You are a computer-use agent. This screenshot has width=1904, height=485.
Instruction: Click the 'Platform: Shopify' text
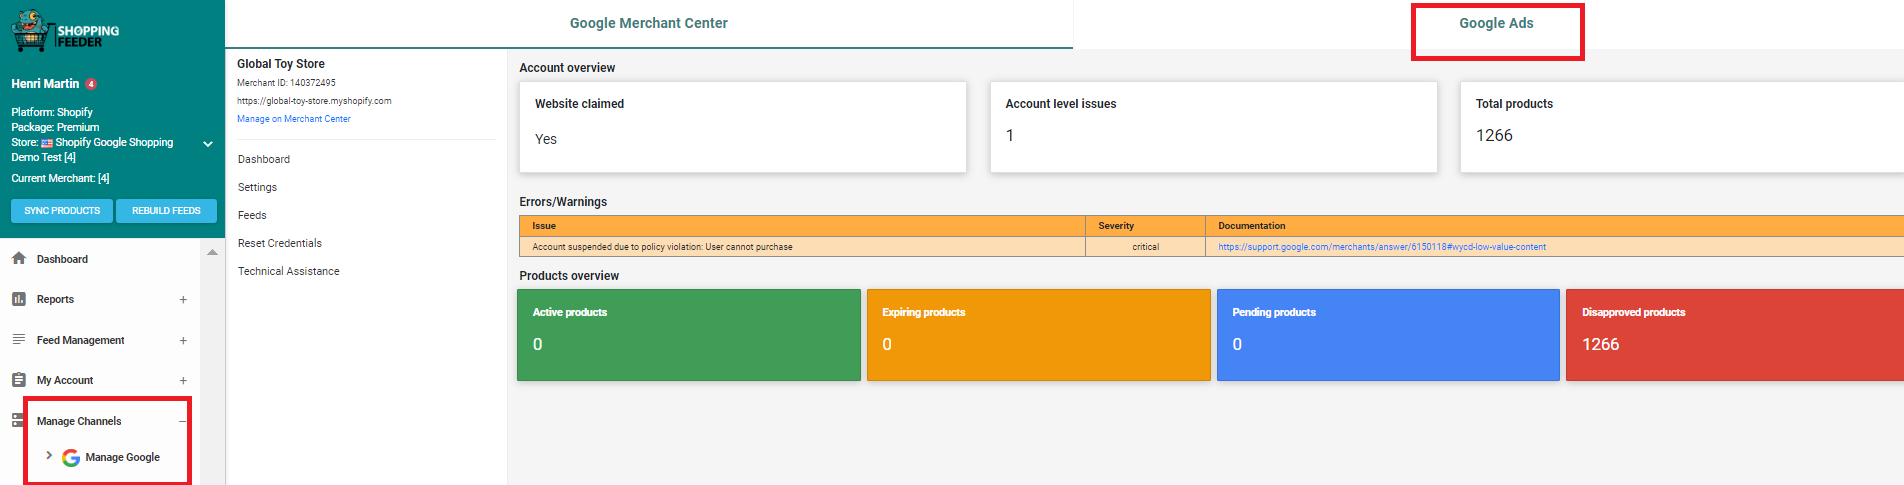[52, 112]
